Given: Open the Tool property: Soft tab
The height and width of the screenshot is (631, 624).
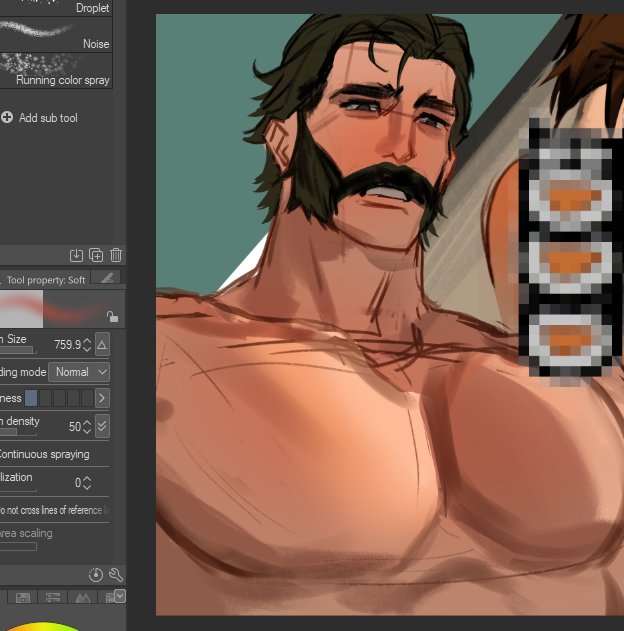Looking at the screenshot, I should coord(45,279).
